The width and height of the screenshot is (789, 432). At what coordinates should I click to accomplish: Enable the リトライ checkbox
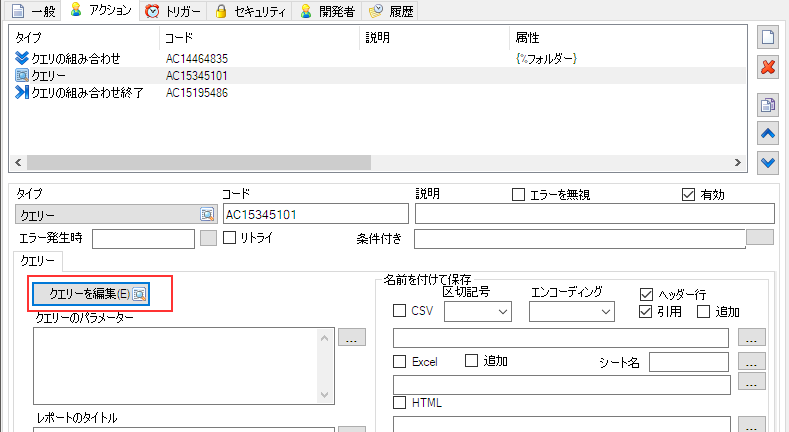[229, 237]
